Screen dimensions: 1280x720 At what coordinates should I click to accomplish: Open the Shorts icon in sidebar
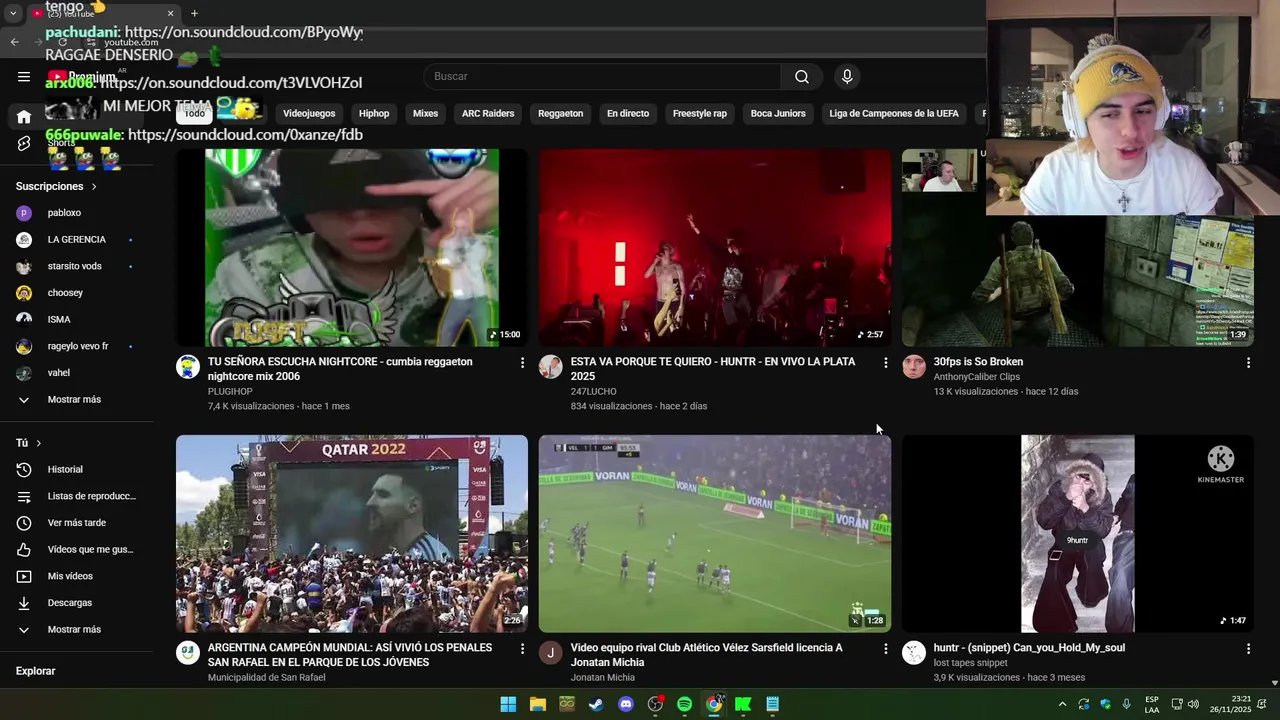24,144
